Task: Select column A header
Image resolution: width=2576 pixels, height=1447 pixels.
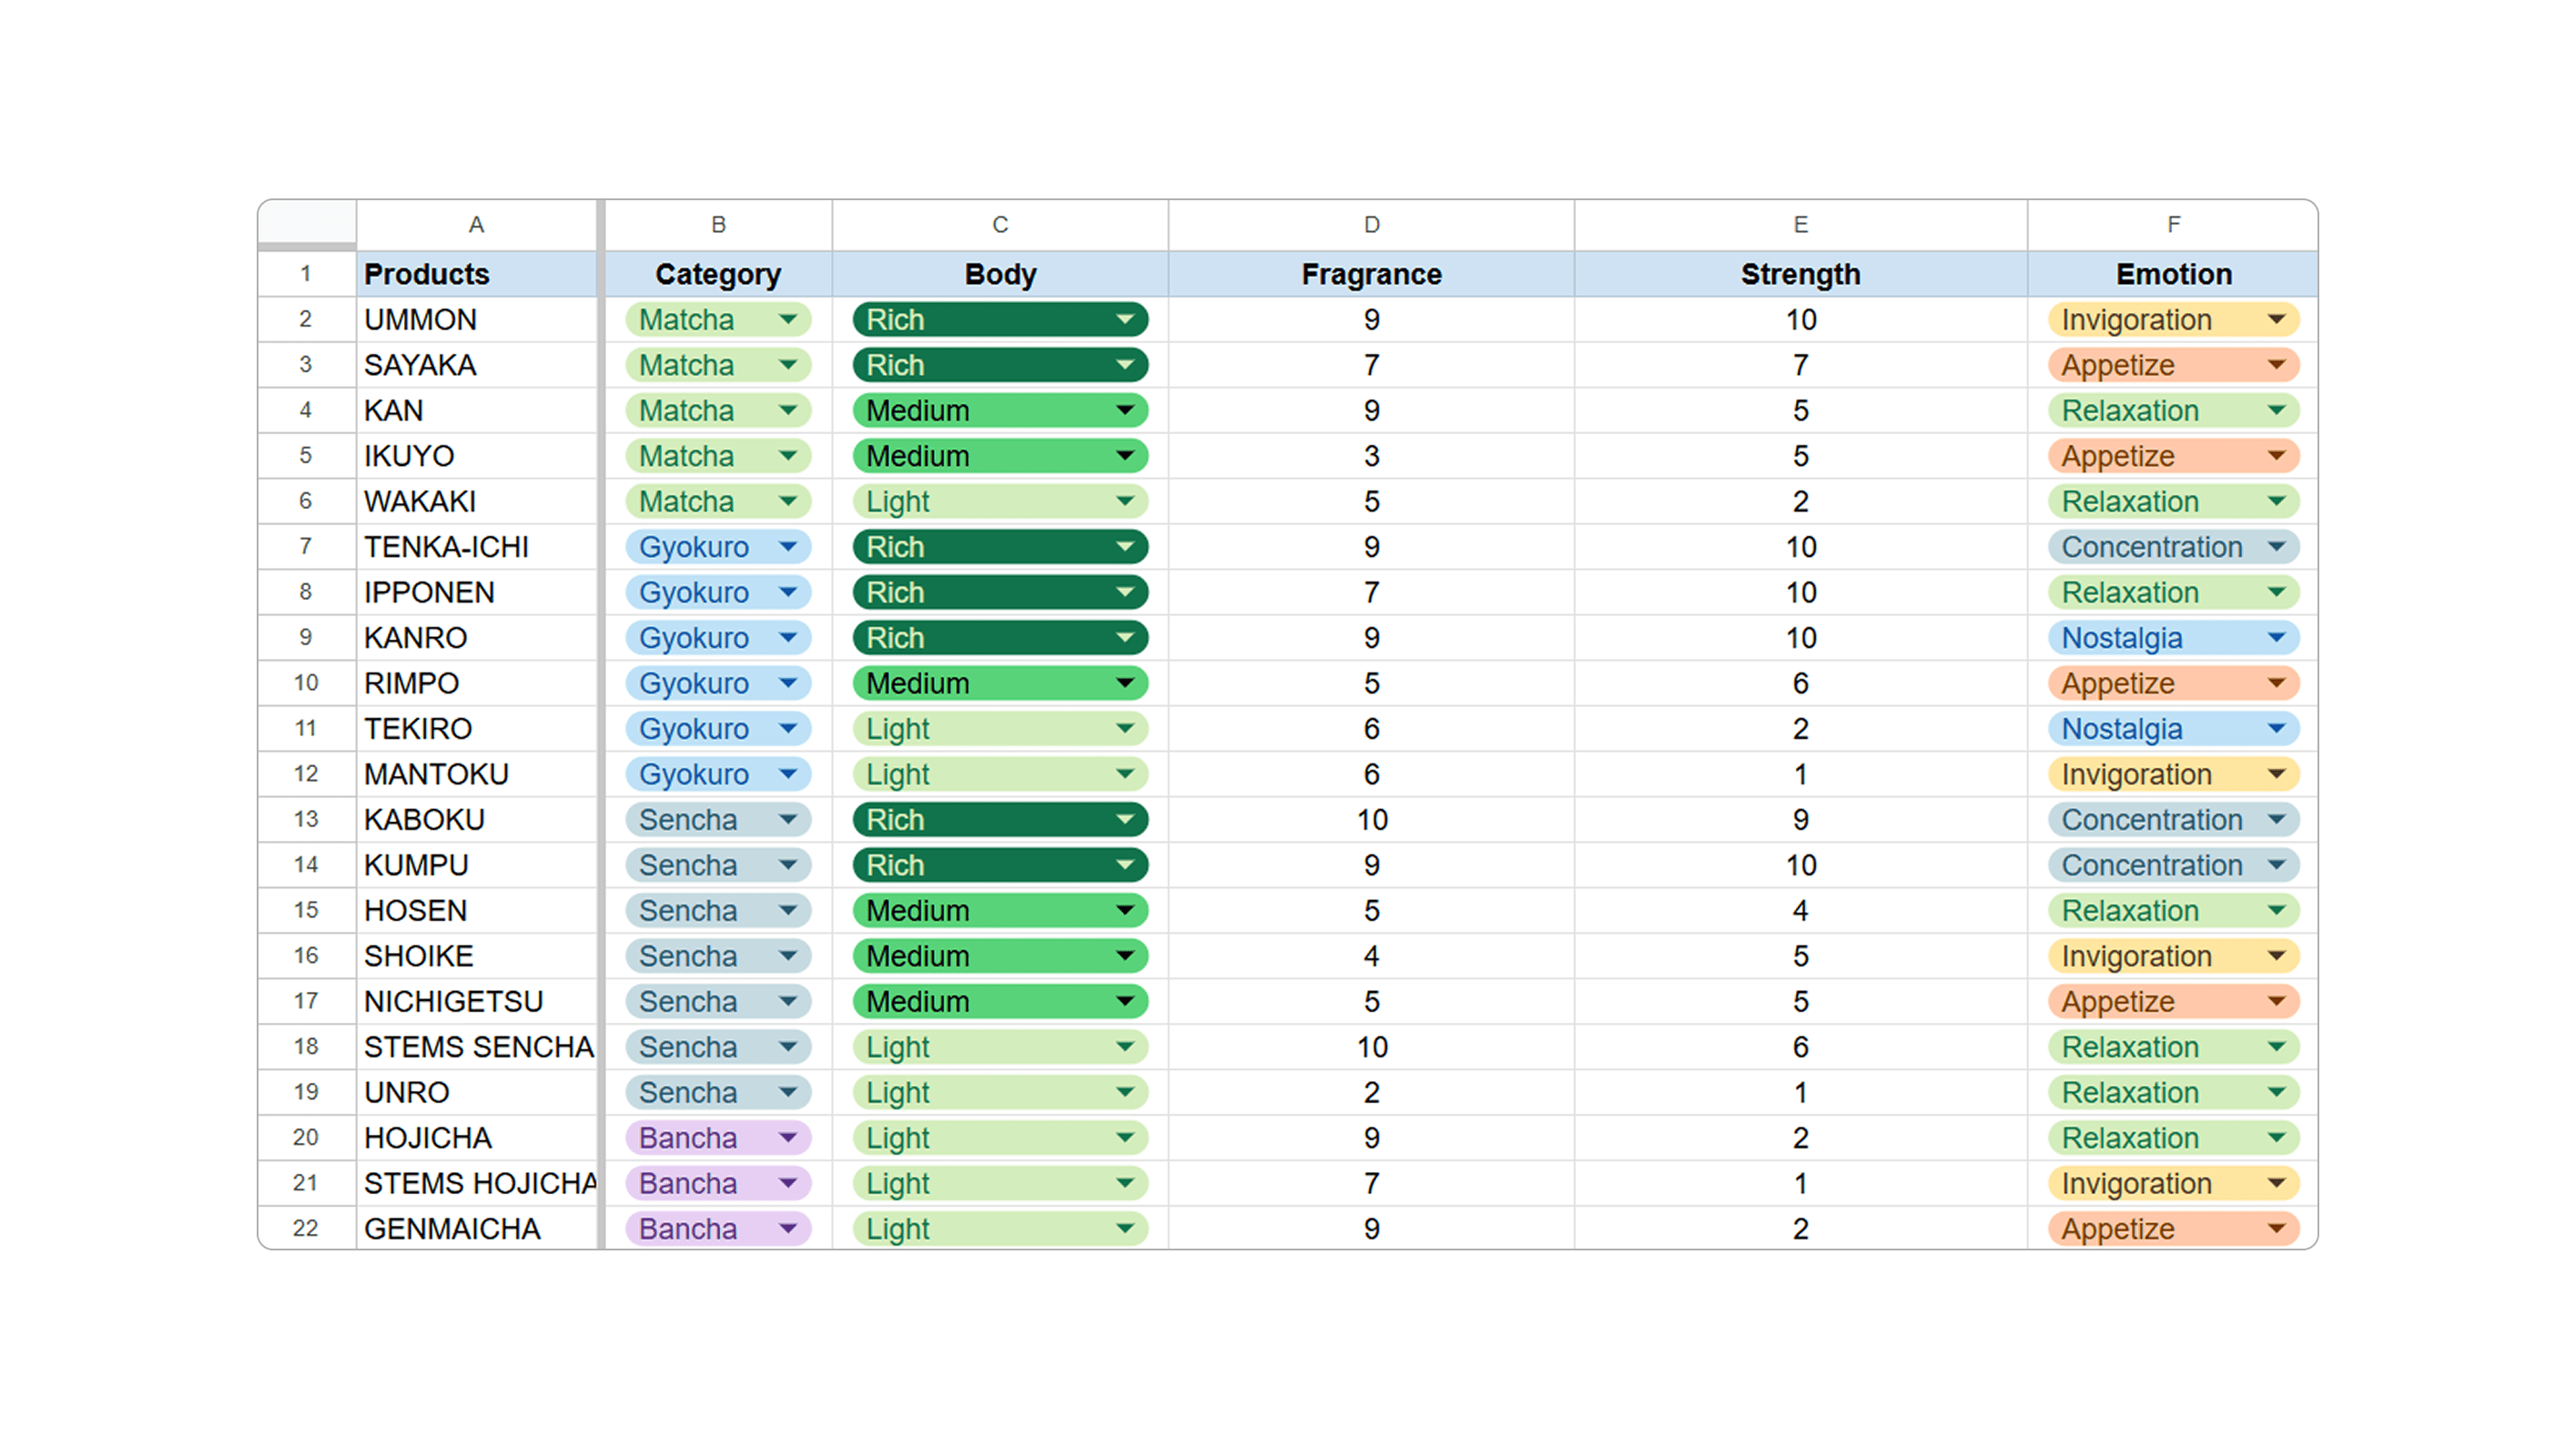Action: pyautogui.click(x=477, y=225)
